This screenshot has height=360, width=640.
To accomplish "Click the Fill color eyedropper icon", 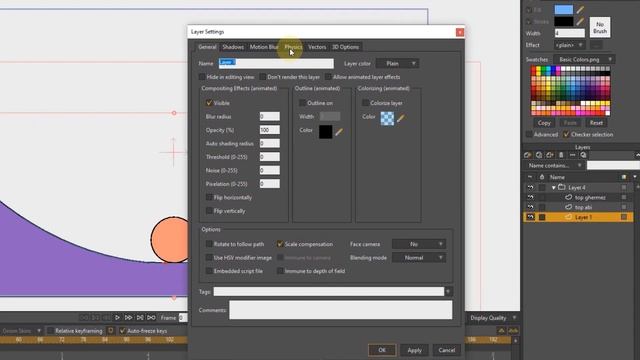I will point(580,9).
